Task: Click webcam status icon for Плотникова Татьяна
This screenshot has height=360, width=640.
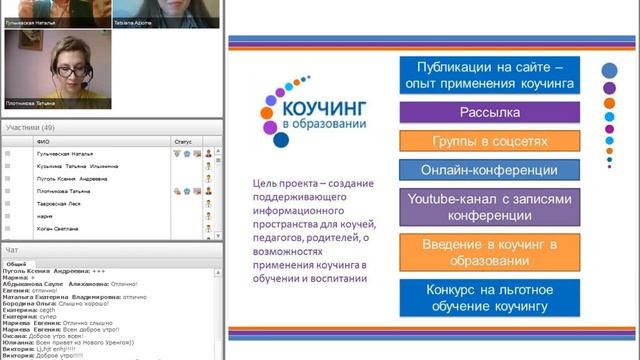Action: 187,191
